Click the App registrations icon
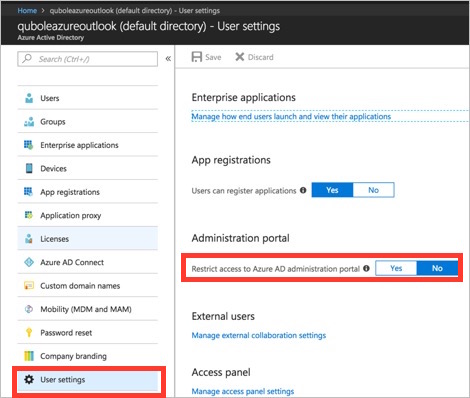 click(29, 192)
